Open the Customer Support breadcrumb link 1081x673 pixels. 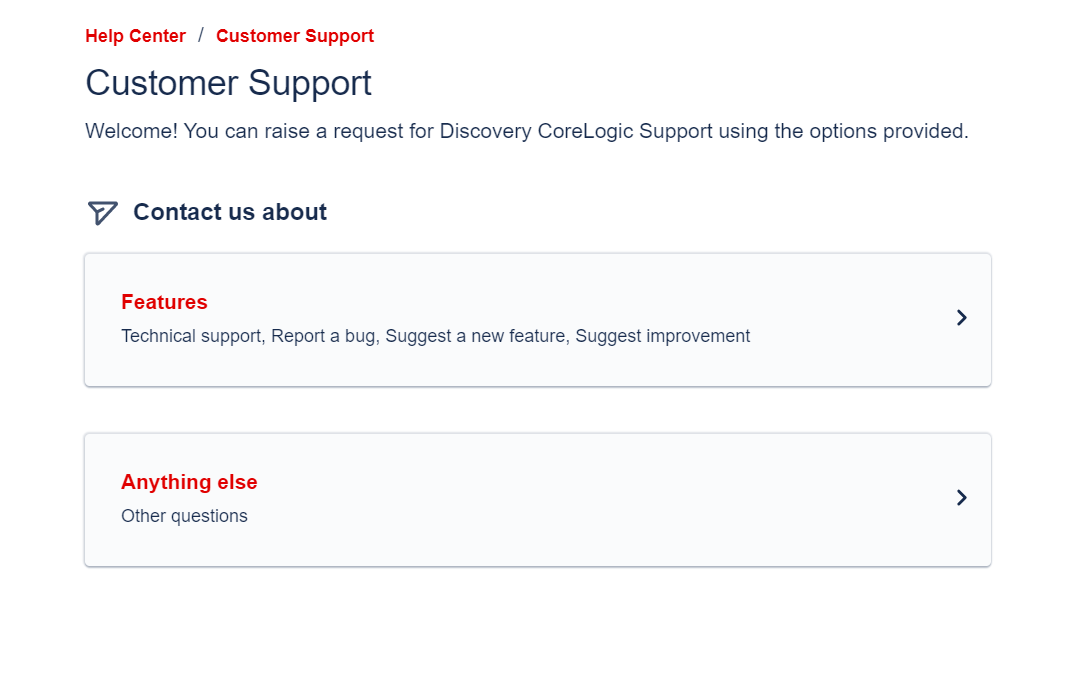click(295, 36)
